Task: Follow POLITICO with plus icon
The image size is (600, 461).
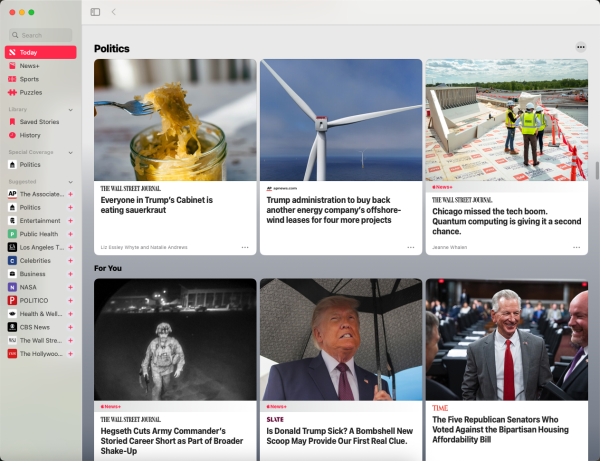Action: click(70, 301)
